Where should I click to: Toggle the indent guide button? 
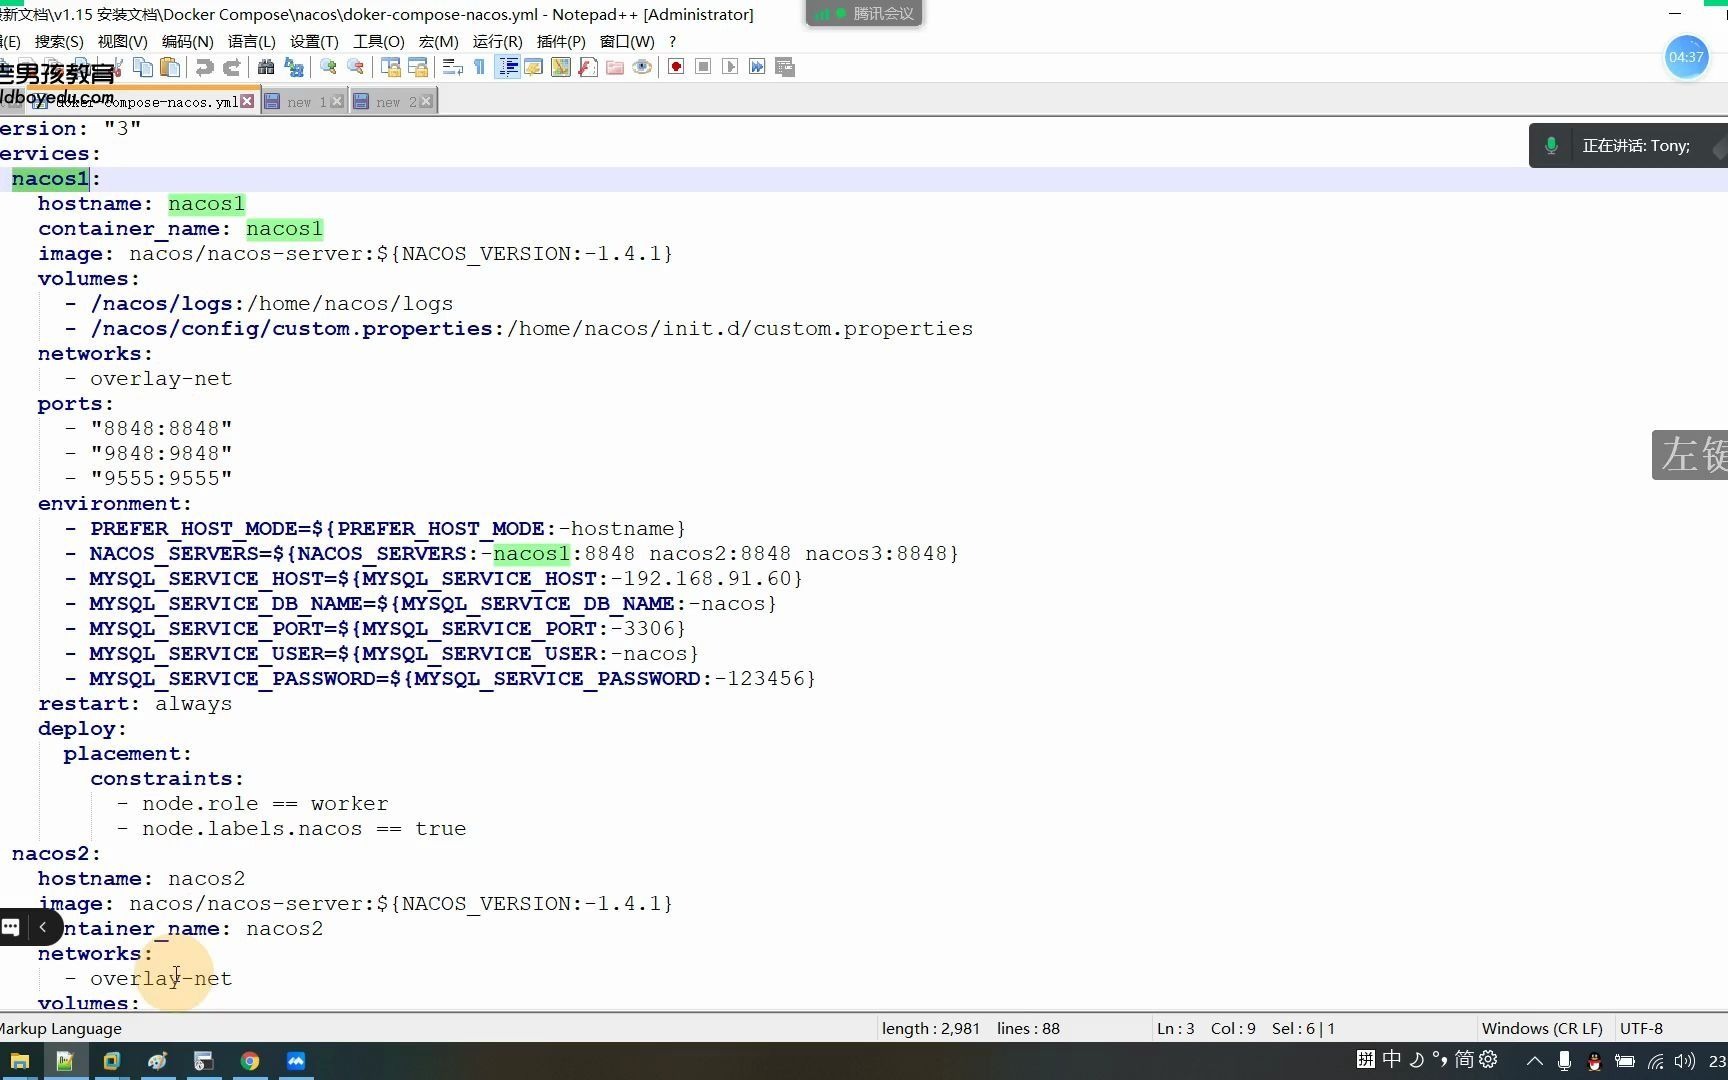click(x=507, y=67)
